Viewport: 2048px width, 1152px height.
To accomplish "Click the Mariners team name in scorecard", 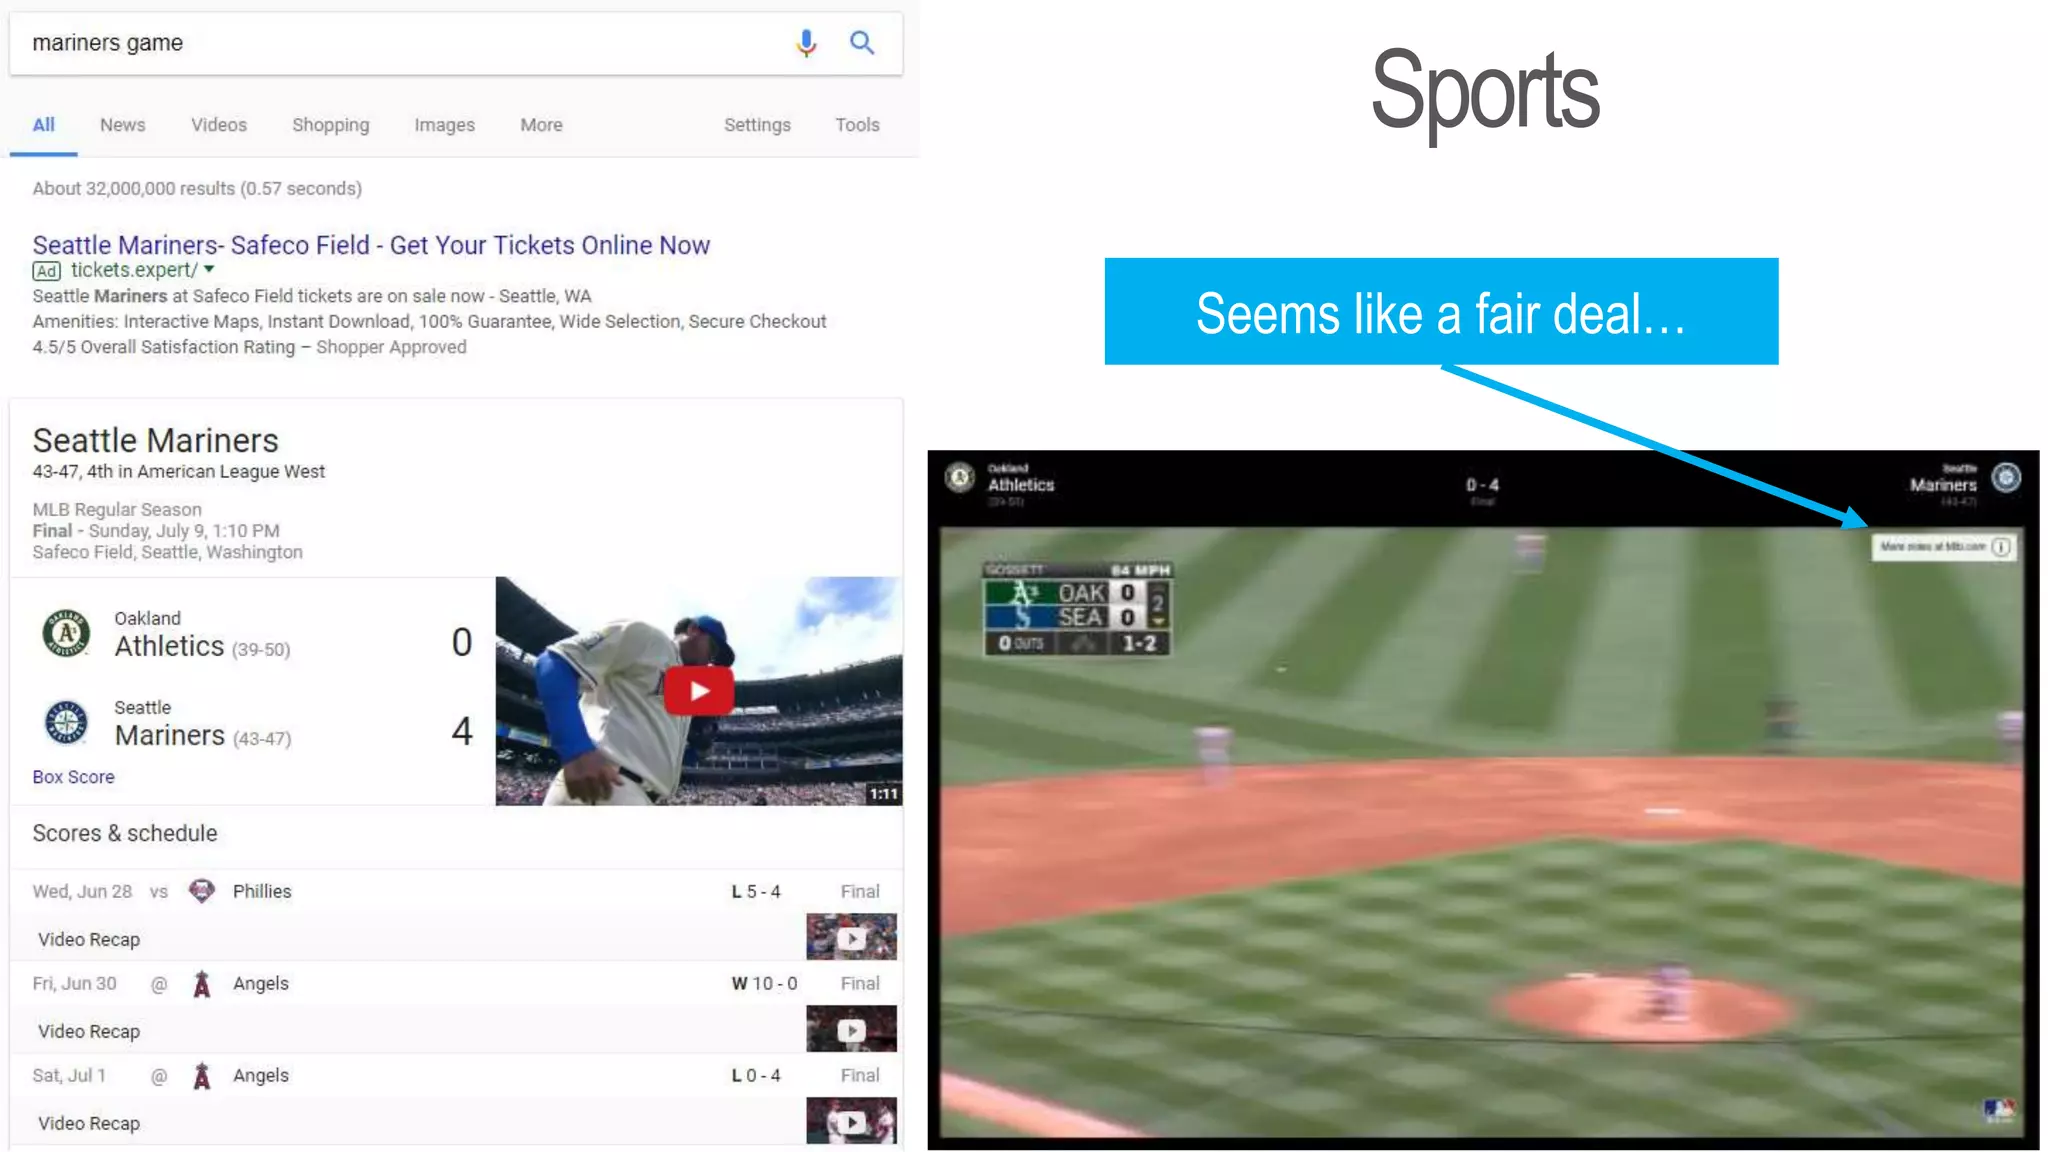I will click(x=170, y=735).
